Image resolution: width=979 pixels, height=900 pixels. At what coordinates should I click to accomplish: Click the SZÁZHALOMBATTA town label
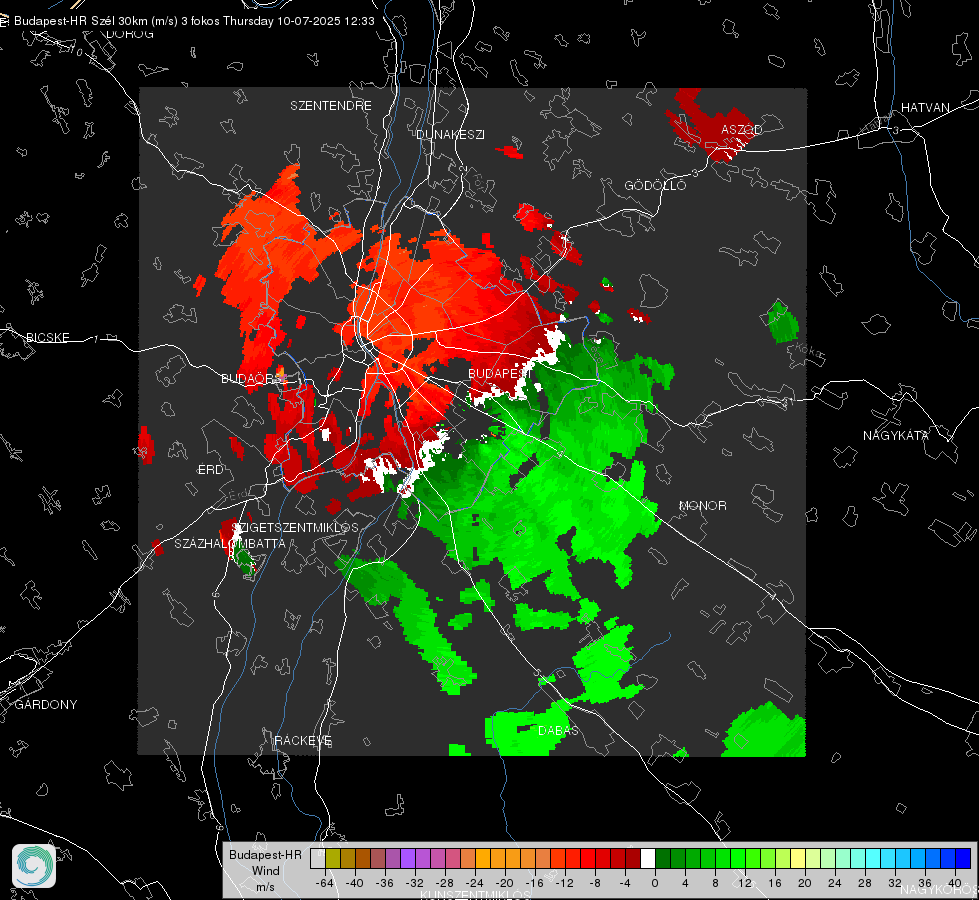point(230,543)
